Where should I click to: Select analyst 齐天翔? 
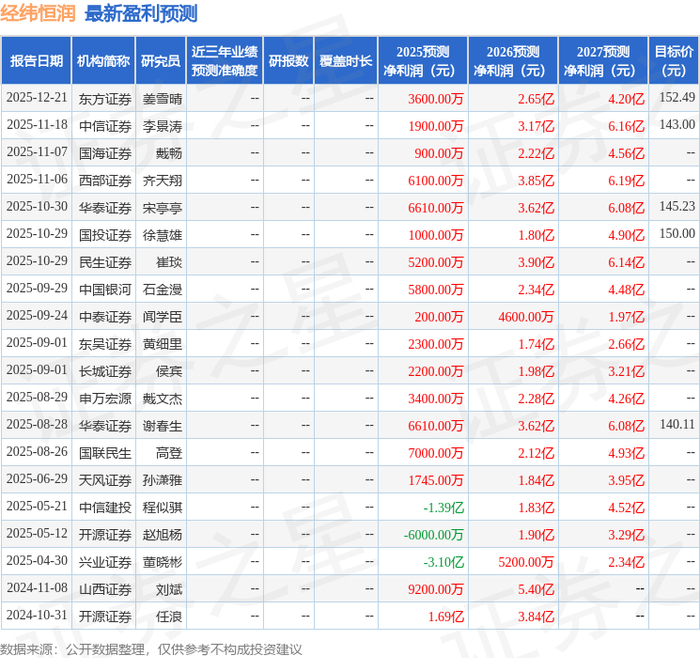coord(162,180)
